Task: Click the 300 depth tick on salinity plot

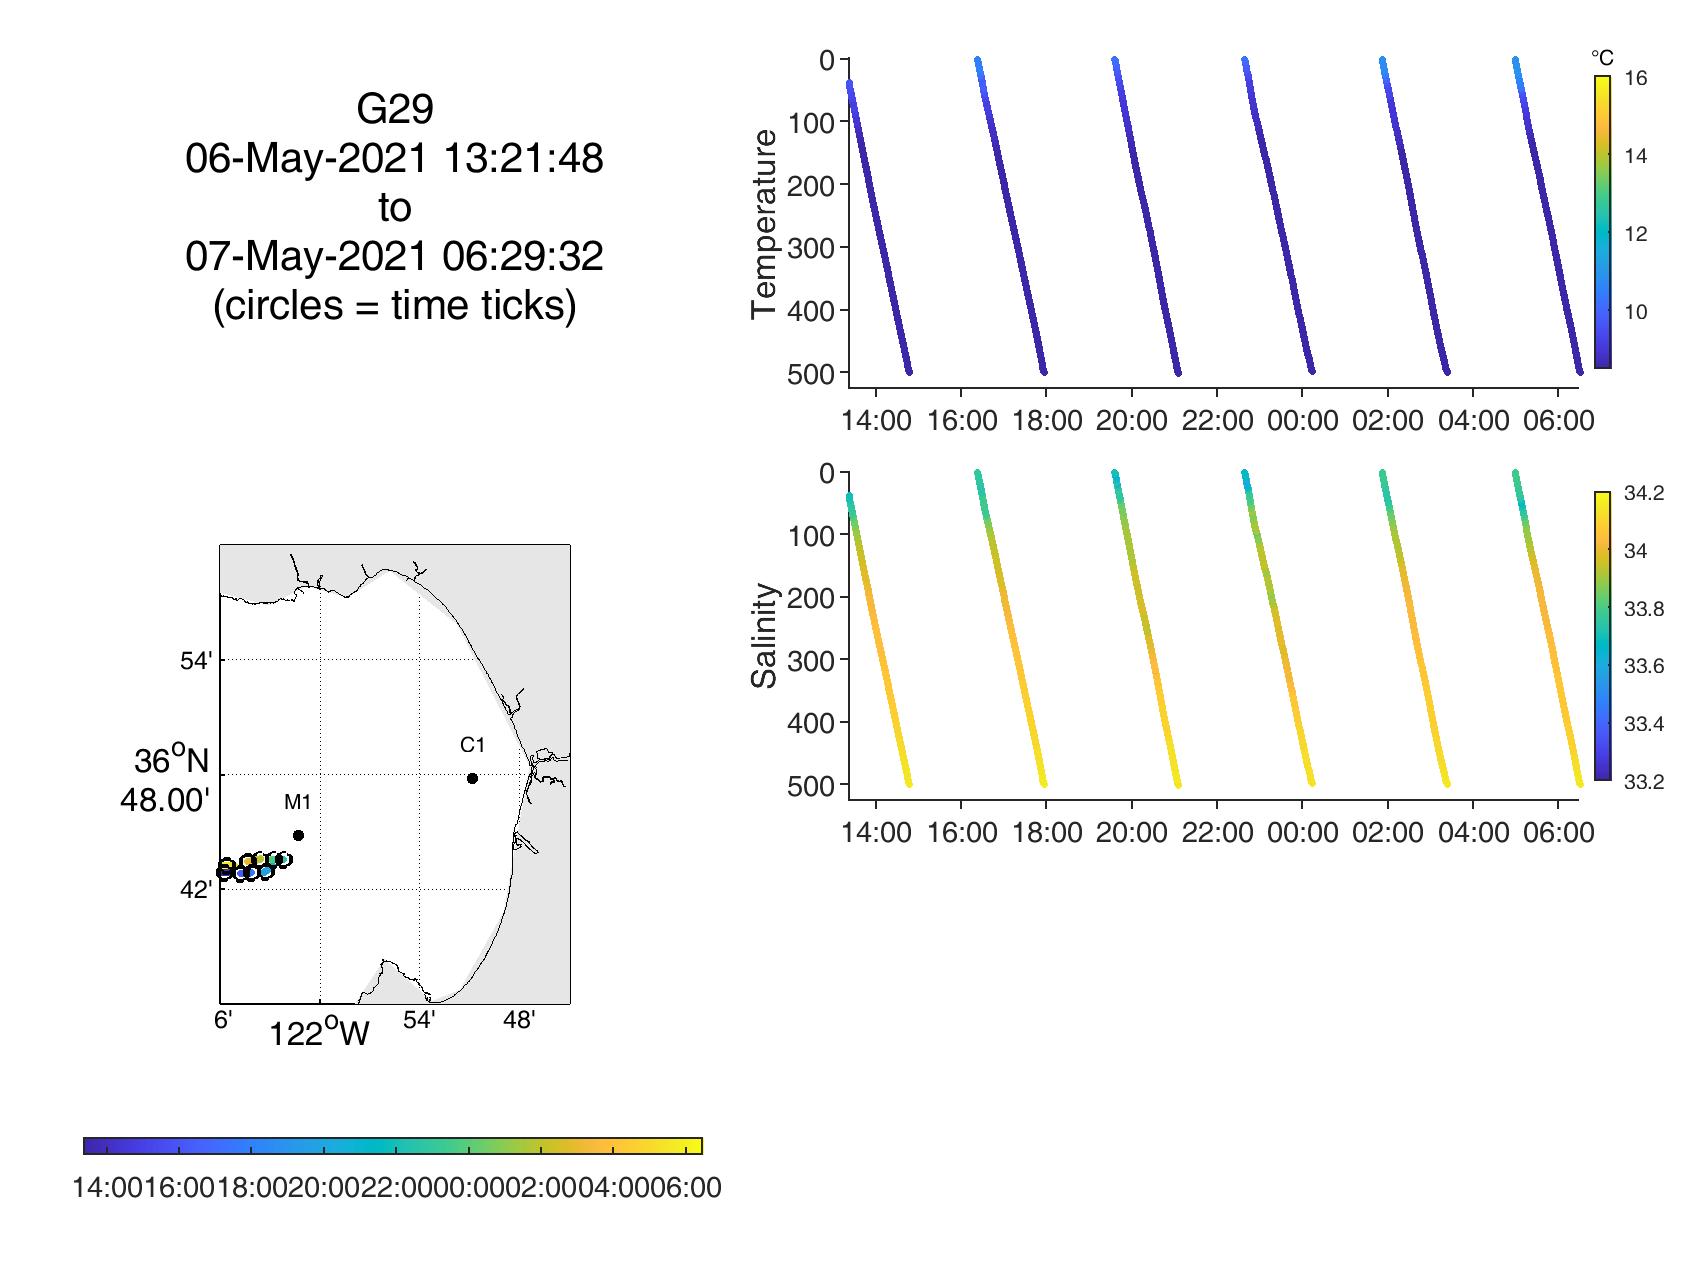Action: pos(812,660)
